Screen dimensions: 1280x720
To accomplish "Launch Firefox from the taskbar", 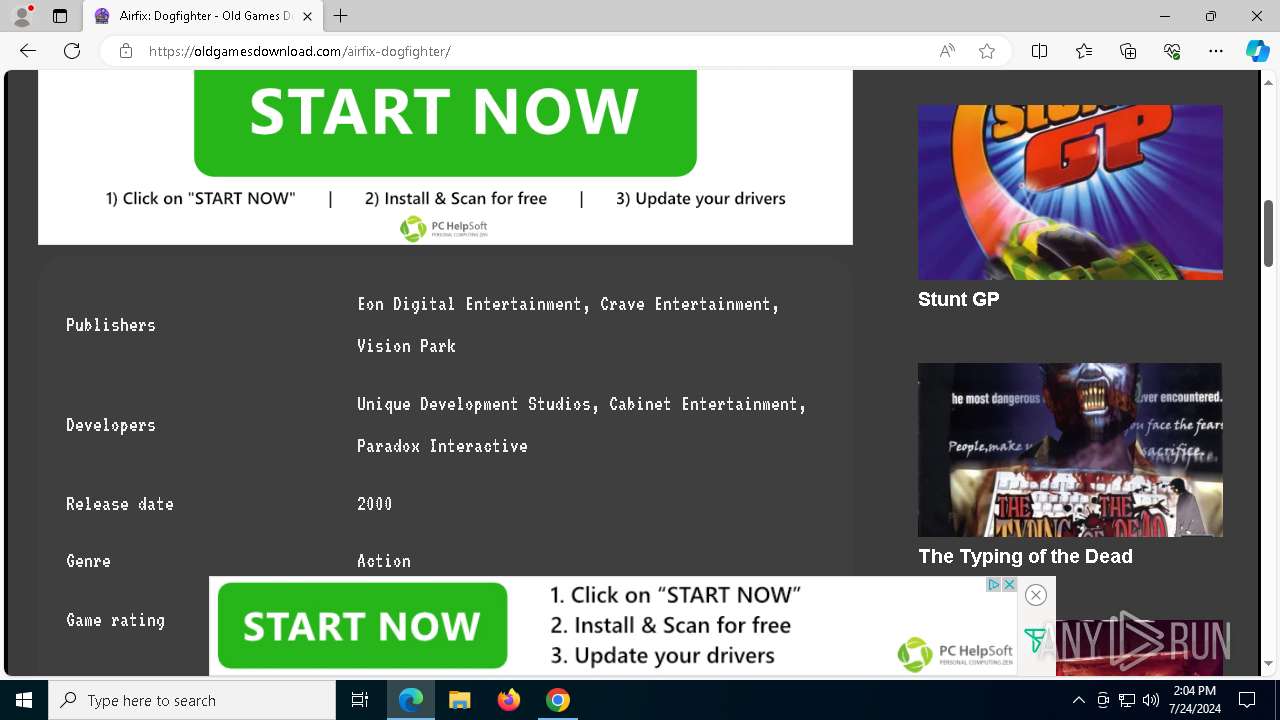I will pos(509,700).
